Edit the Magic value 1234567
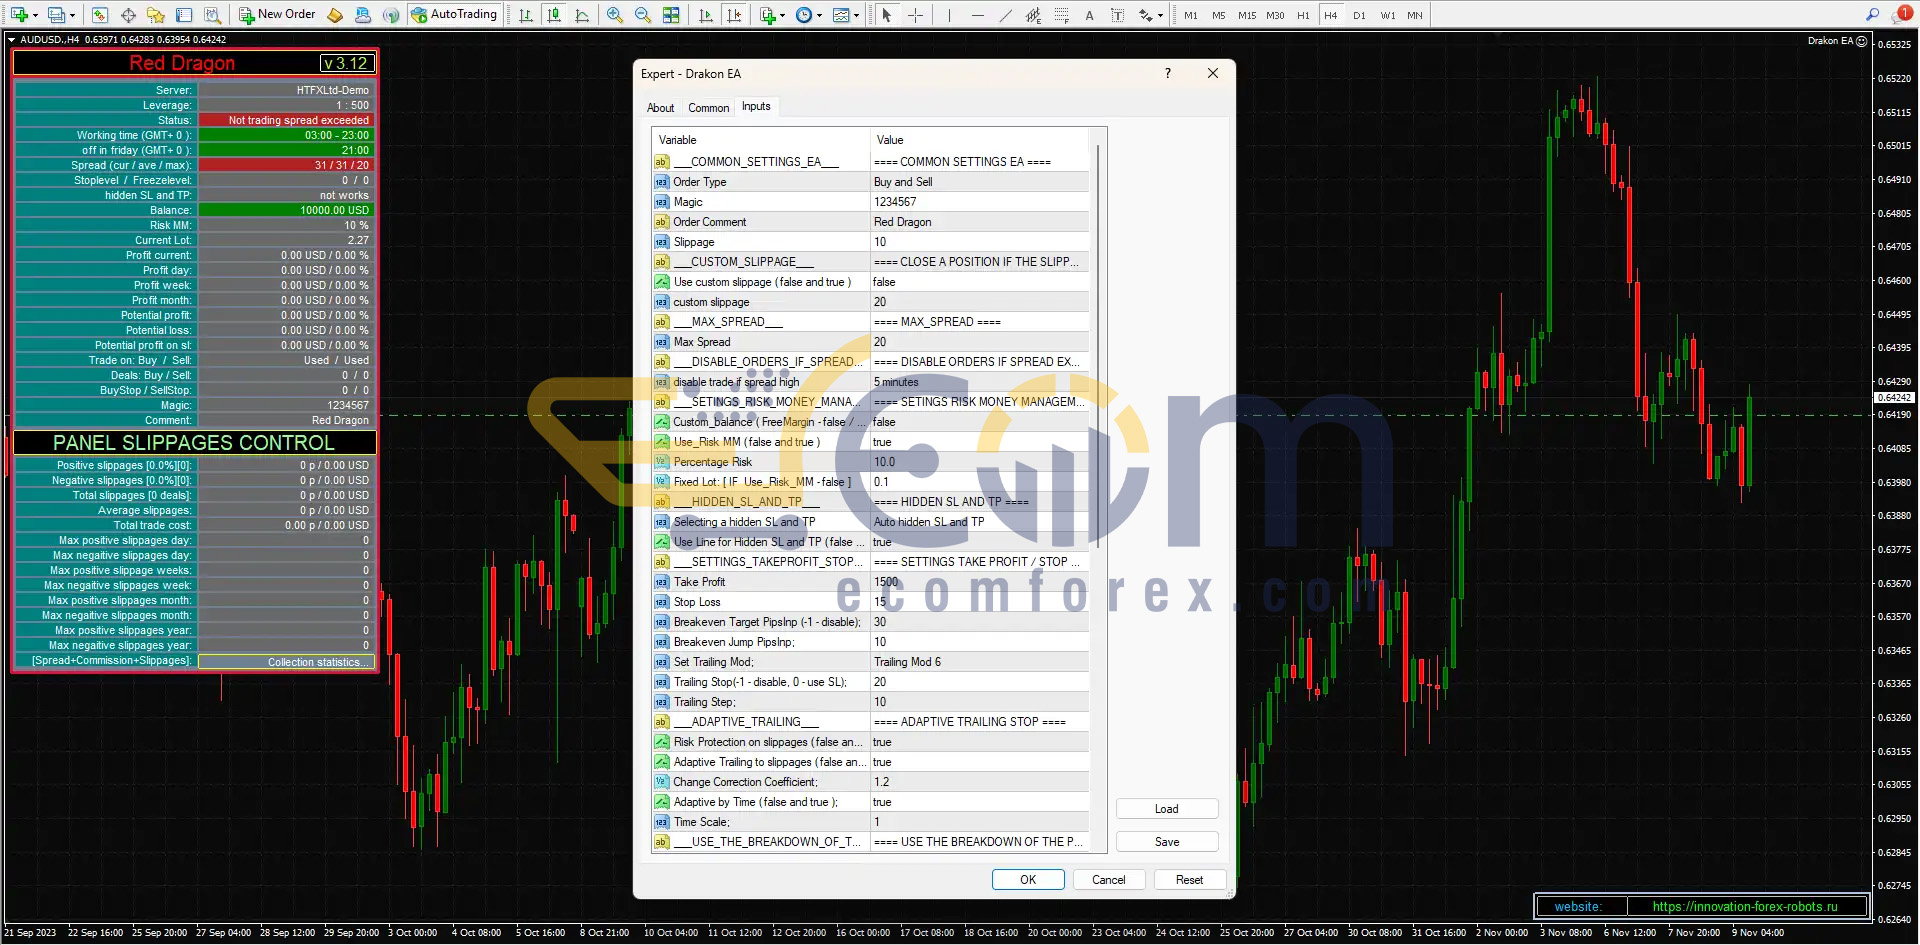1920x945 pixels. [x=980, y=202]
